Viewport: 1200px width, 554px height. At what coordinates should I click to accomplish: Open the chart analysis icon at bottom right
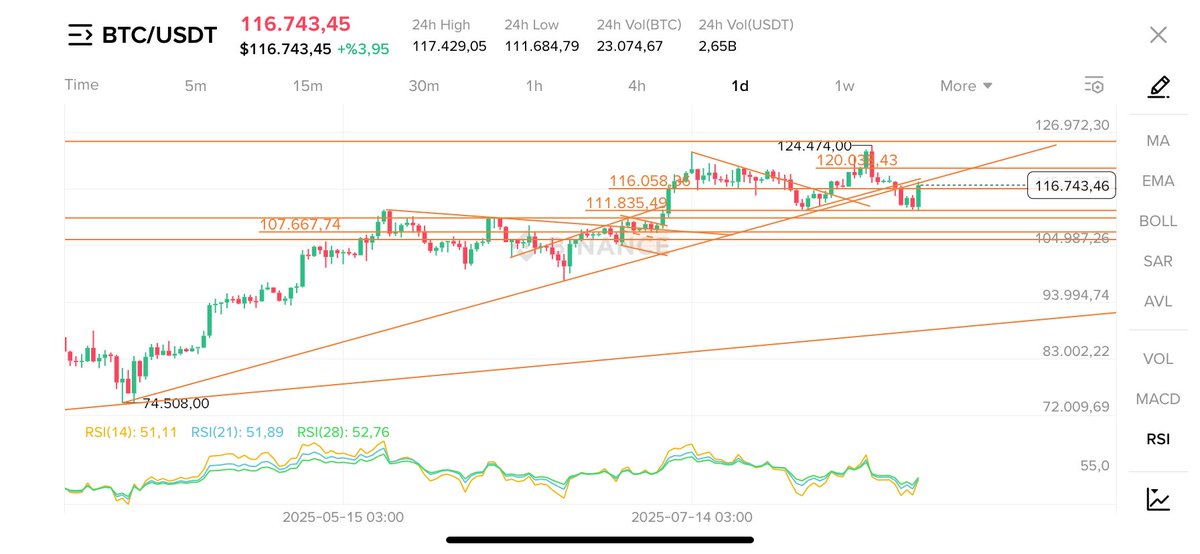(1158, 498)
